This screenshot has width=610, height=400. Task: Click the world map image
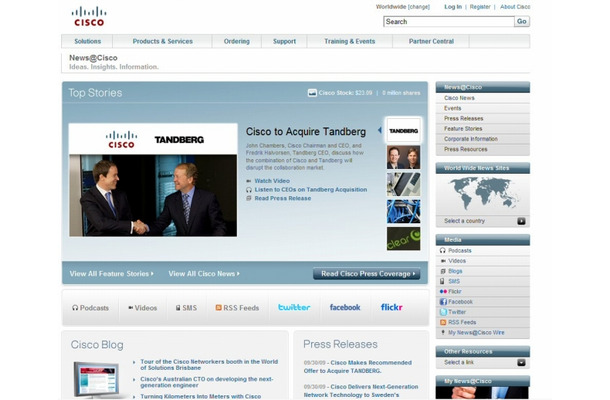pyautogui.click(x=482, y=193)
